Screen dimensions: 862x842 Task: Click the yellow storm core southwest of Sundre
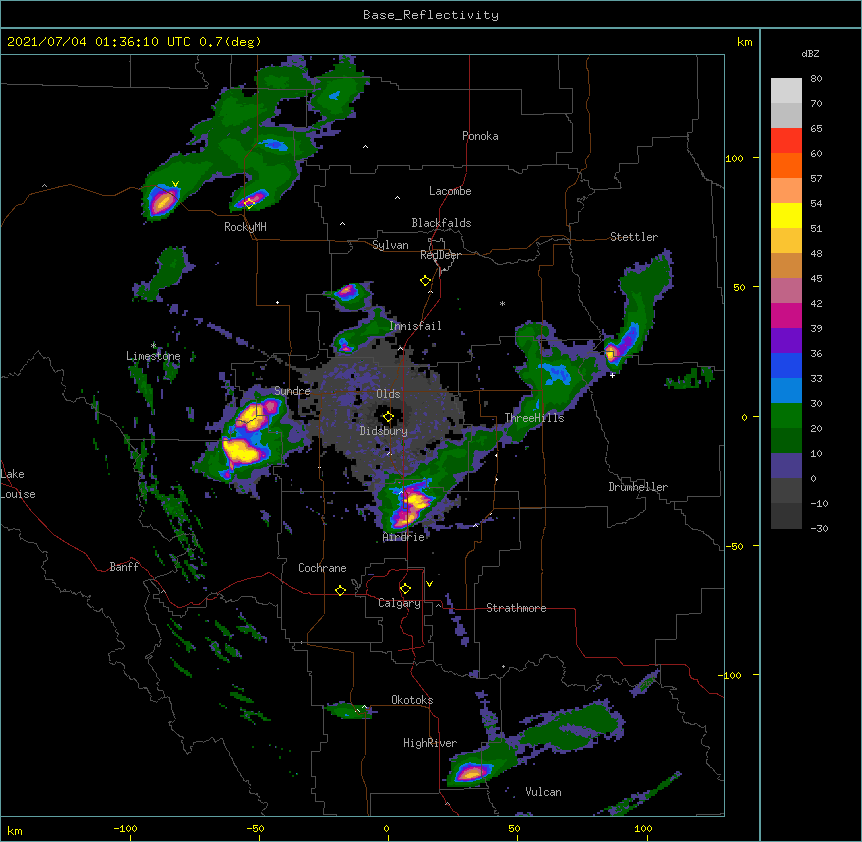[x=242, y=451]
